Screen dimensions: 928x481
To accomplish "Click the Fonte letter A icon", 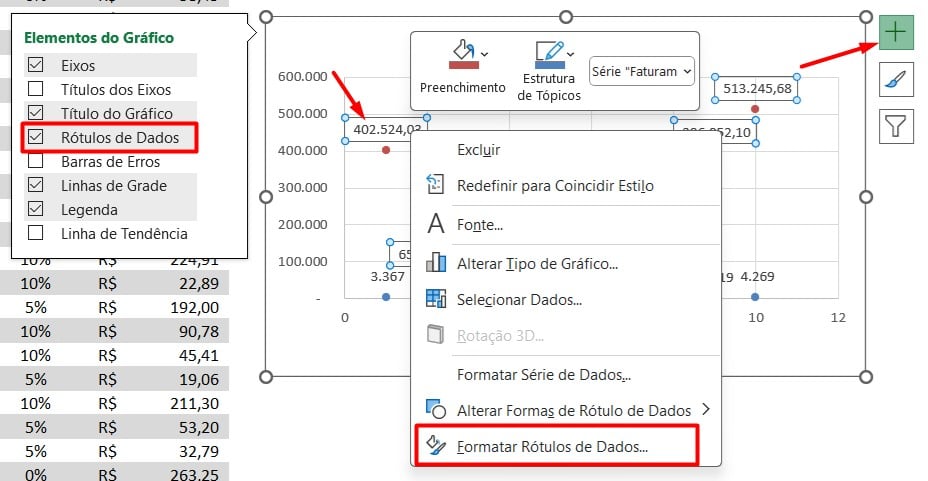I will coord(436,224).
